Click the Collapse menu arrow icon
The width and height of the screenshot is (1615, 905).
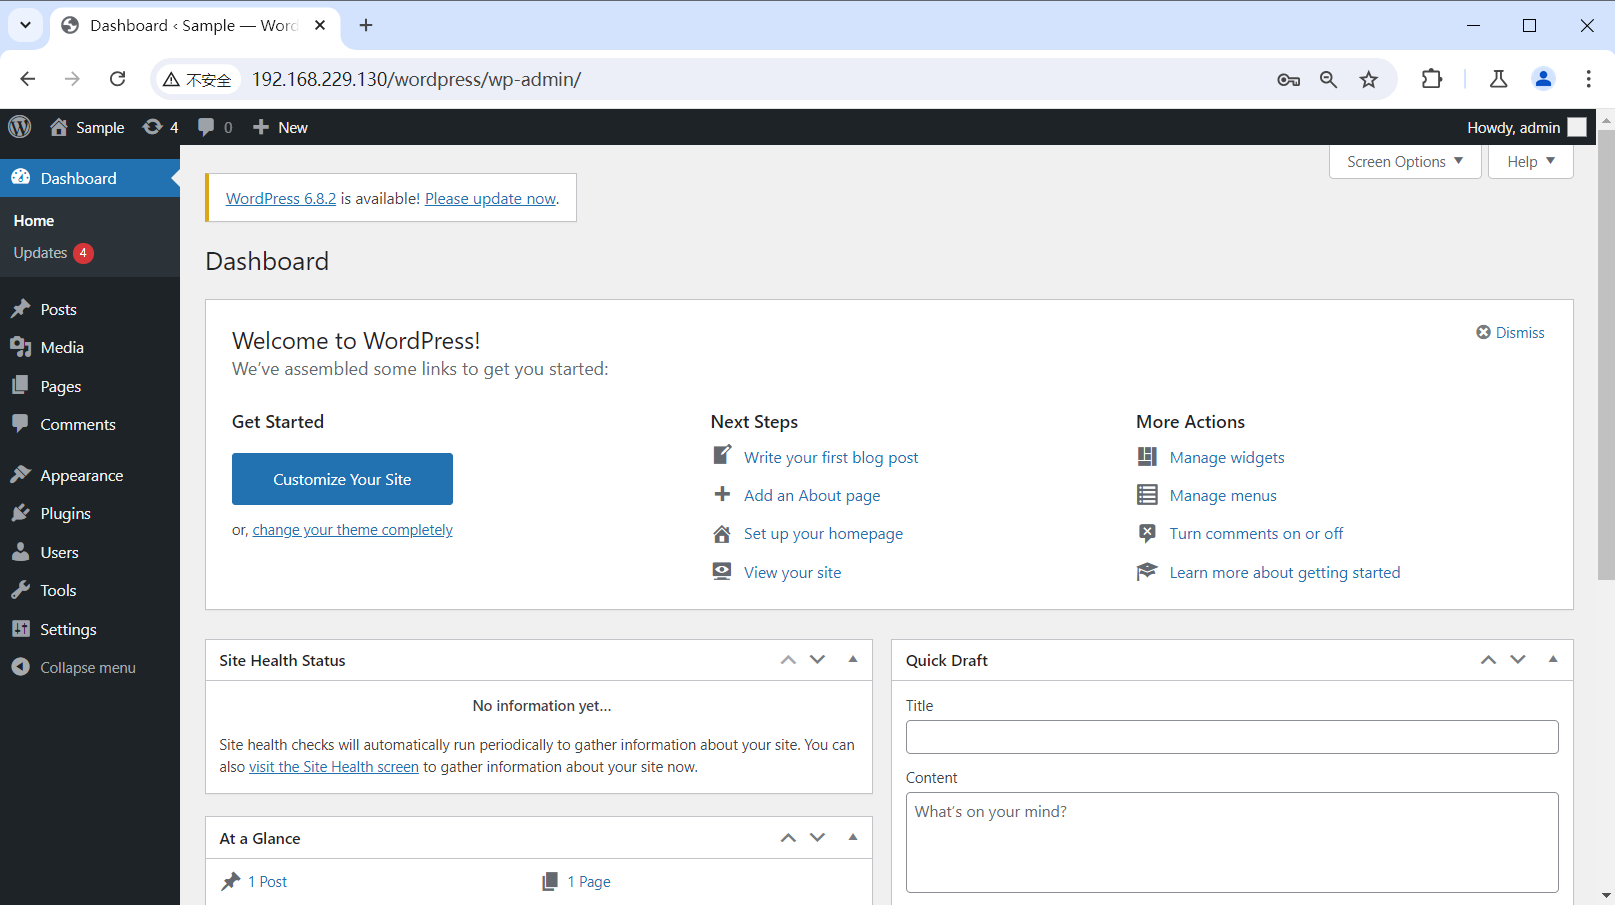pos(21,667)
